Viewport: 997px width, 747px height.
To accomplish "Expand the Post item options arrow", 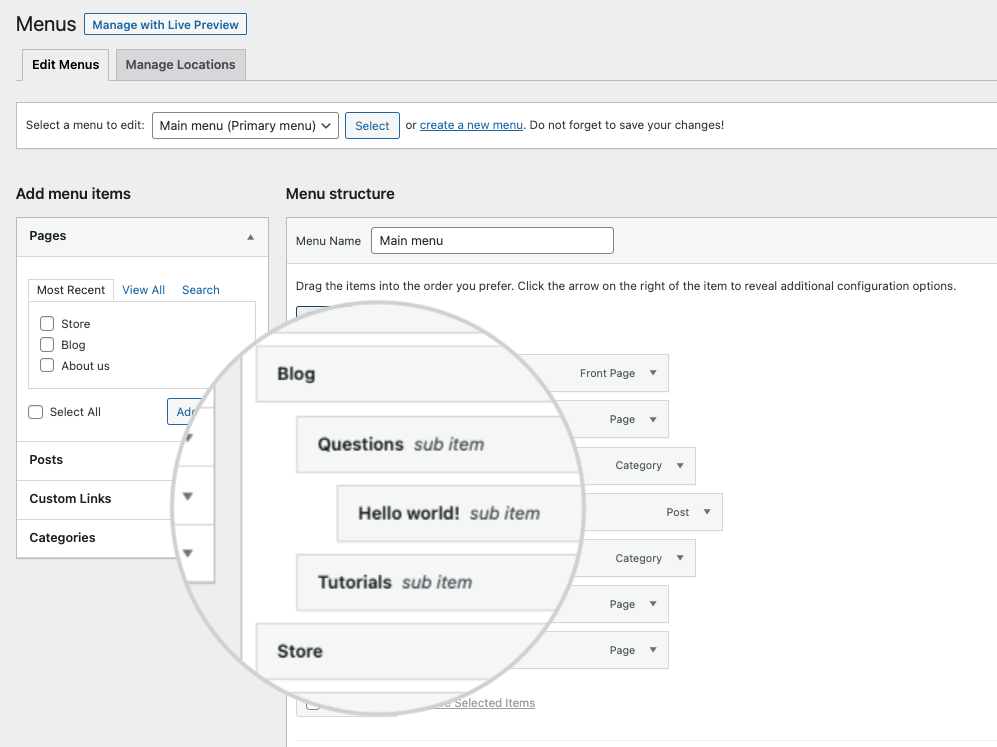I will (x=707, y=512).
